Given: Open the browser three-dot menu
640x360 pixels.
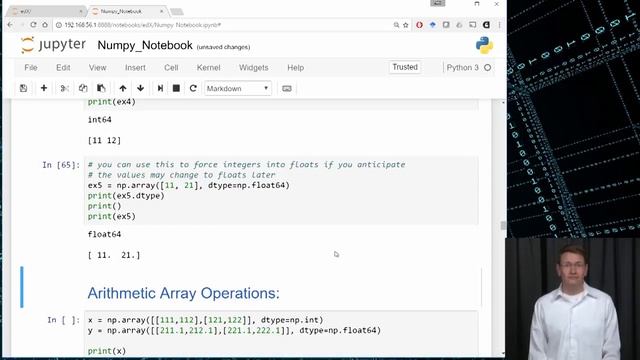Looking at the screenshot, I should point(499,25).
